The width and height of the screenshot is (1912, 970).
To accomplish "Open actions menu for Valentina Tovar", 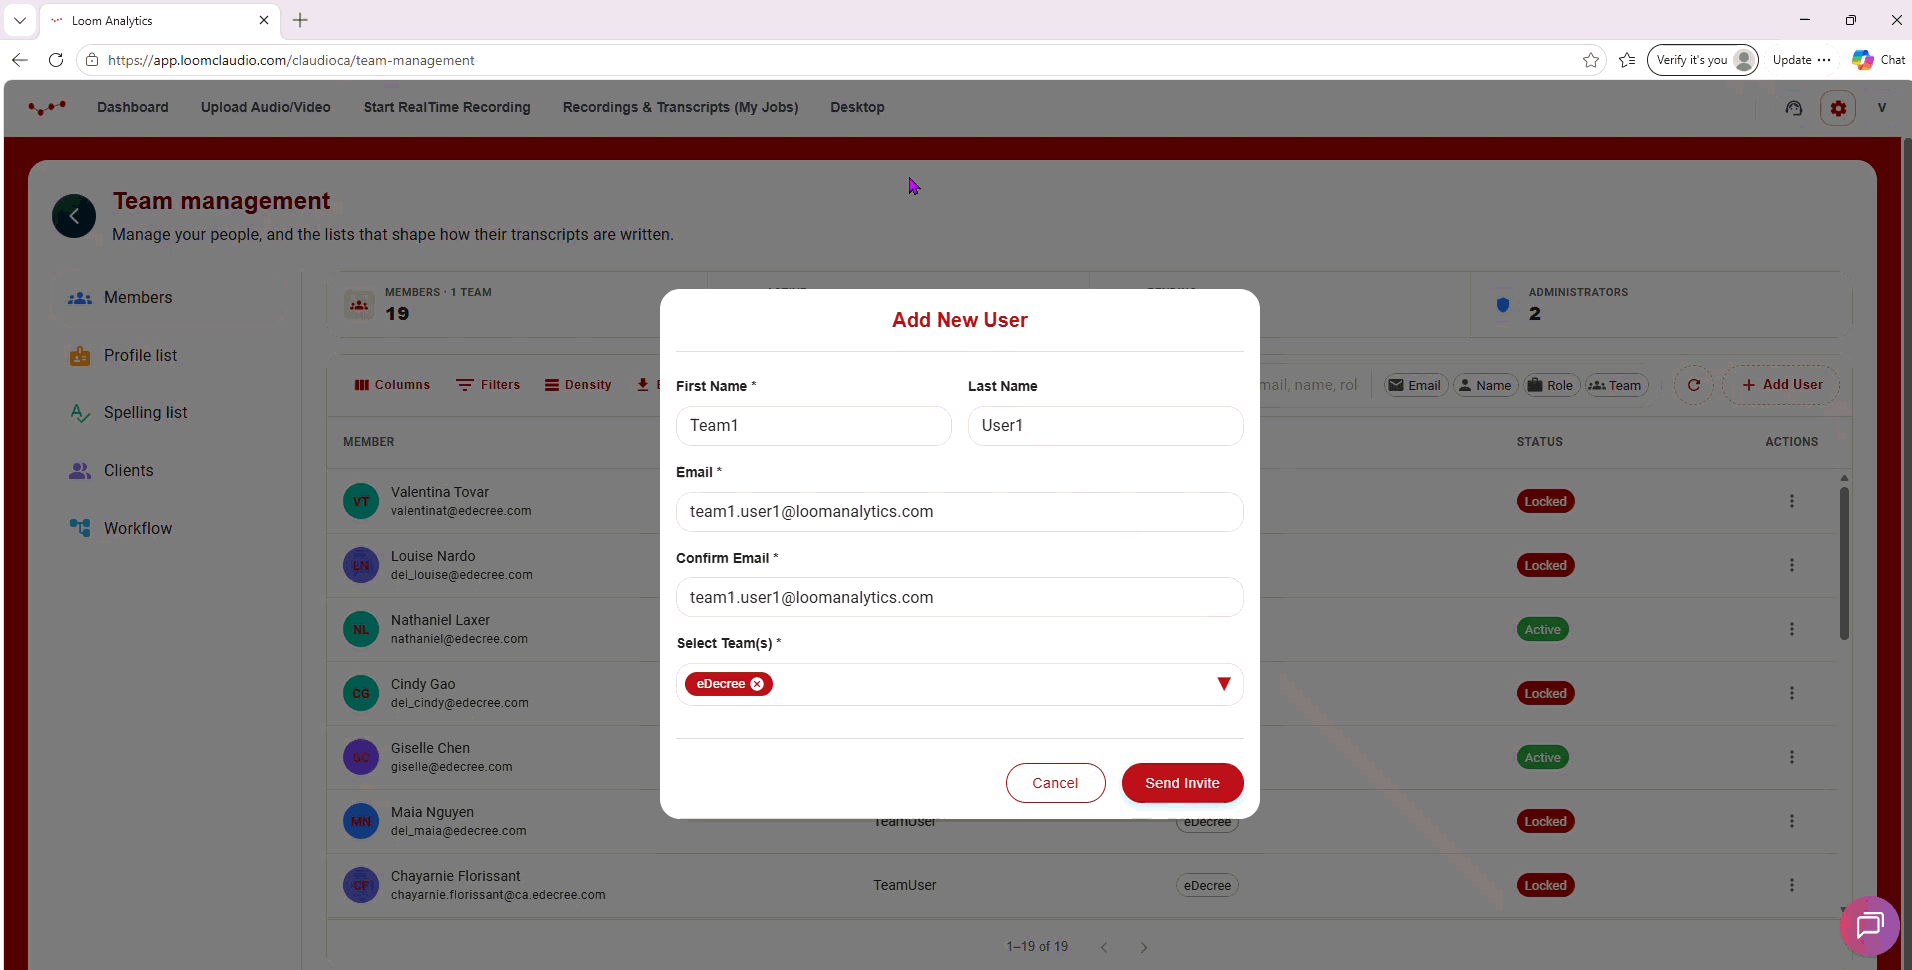I will pyautogui.click(x=1791, y=501).
